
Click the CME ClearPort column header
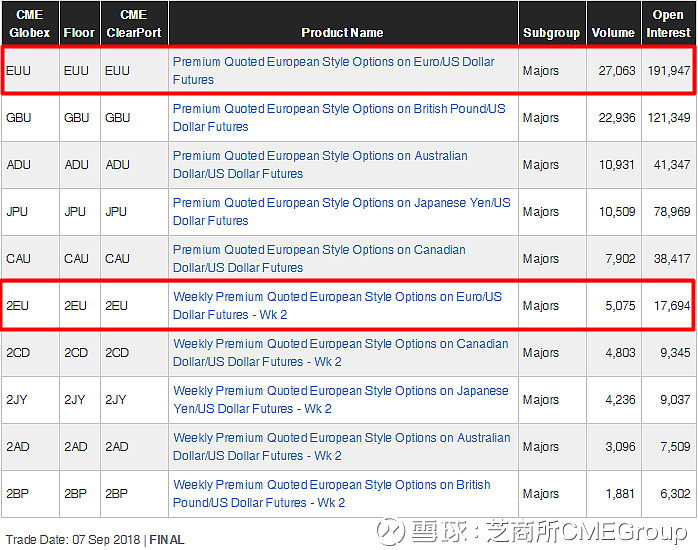134,24
